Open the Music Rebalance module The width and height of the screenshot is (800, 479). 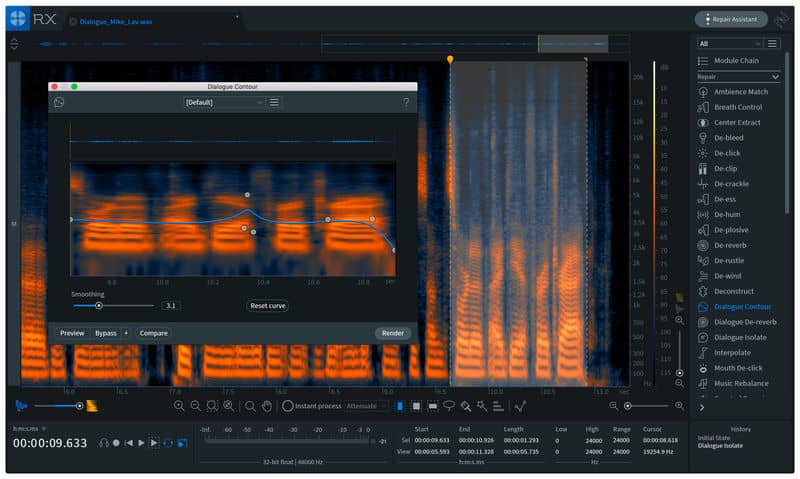(x=733, y=383)
